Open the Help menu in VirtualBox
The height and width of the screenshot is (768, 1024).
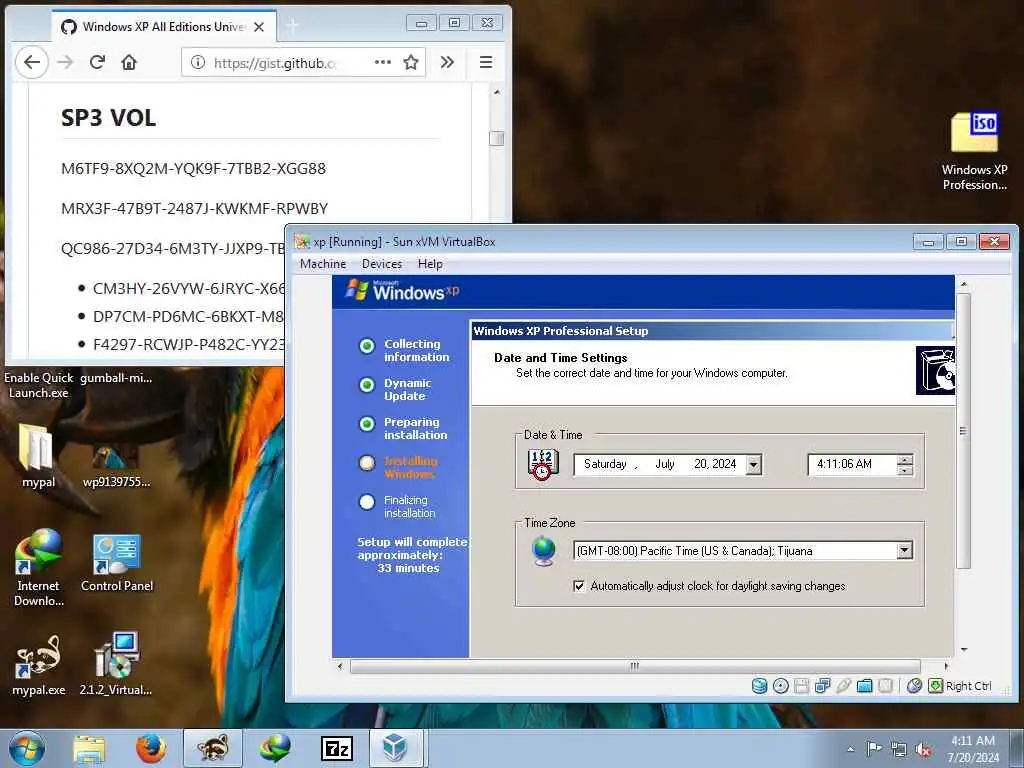(x=430, y=264)
